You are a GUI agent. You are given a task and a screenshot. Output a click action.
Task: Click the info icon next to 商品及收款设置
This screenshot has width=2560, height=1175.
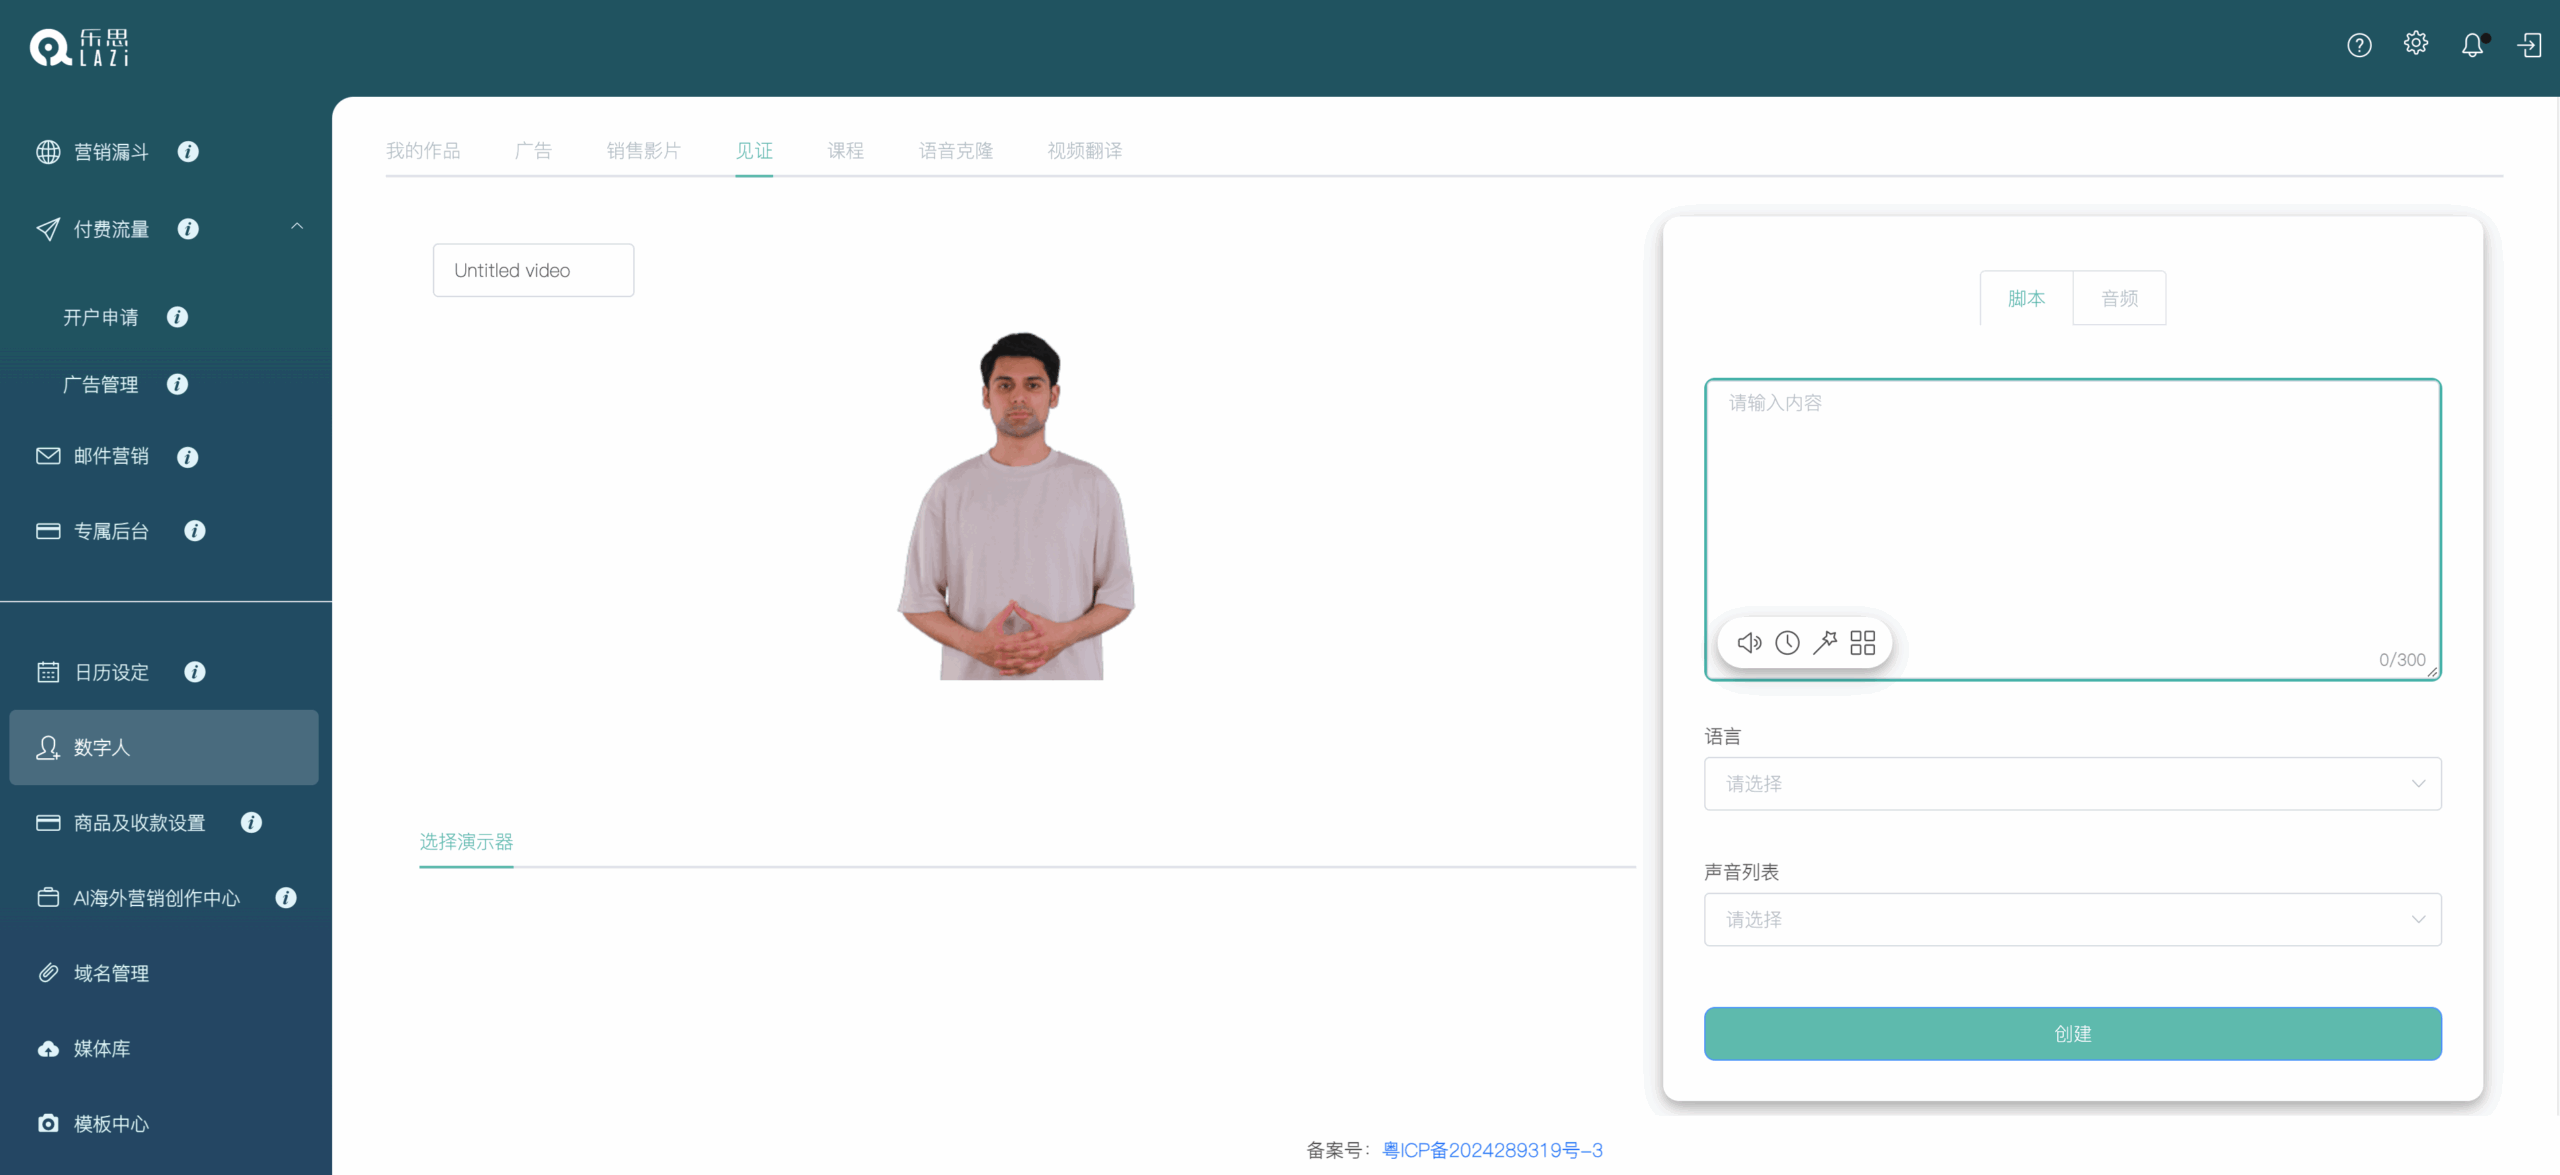click(251, 822)
